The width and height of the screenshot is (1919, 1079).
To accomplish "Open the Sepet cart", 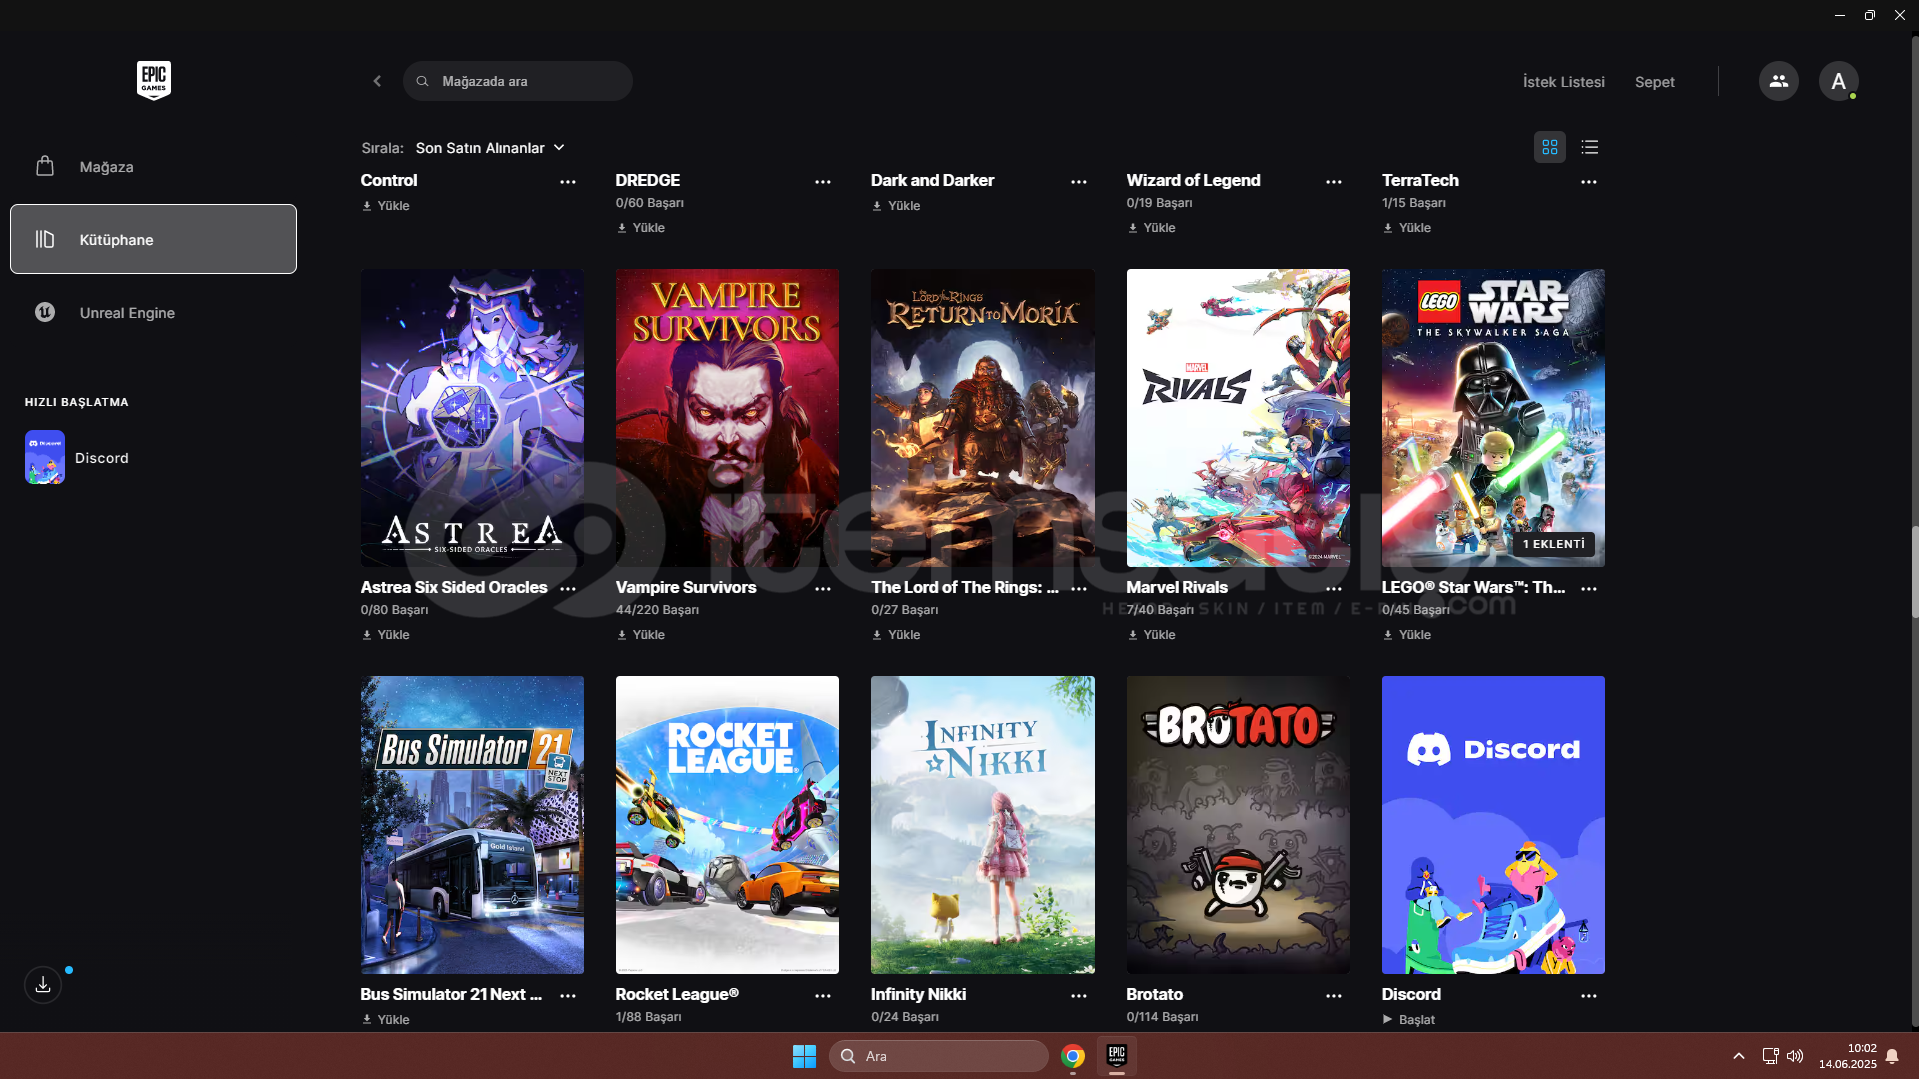I will pyautogui.click(x=1654, y=82).
